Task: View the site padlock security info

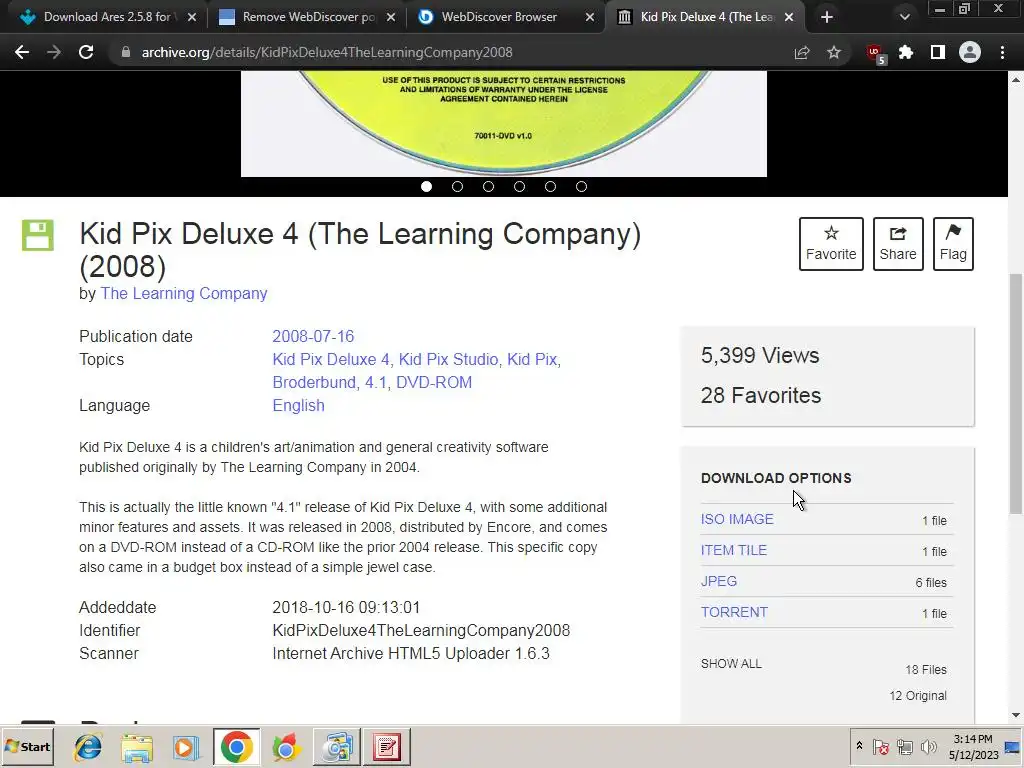Action: tap(126, 52)
